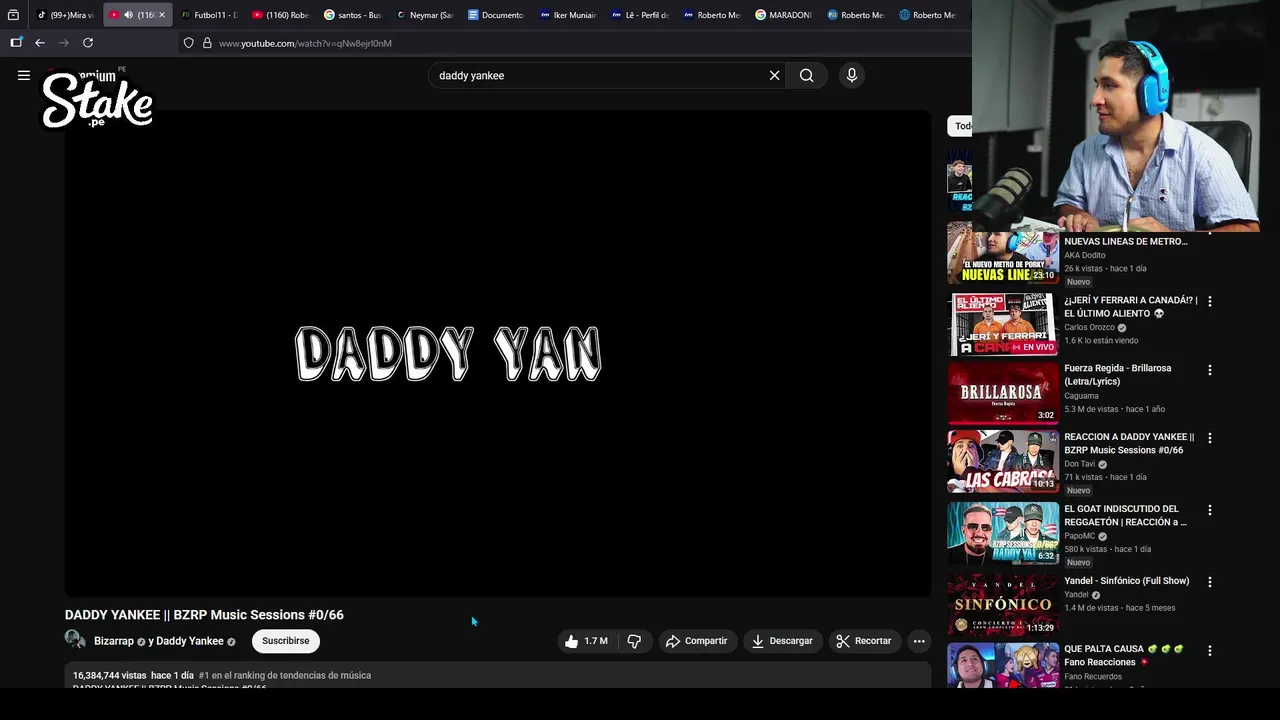Share the video via Compartir

tap(697, 641)
